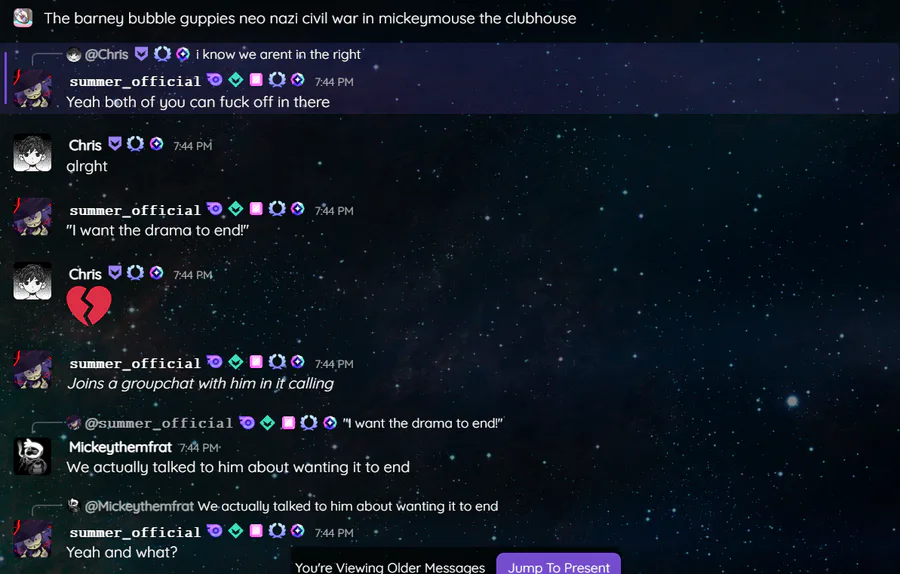The image size is (900, 574).
Task: Click Chris's purple shield badge above 'alrght'
Action: (115, 144)
